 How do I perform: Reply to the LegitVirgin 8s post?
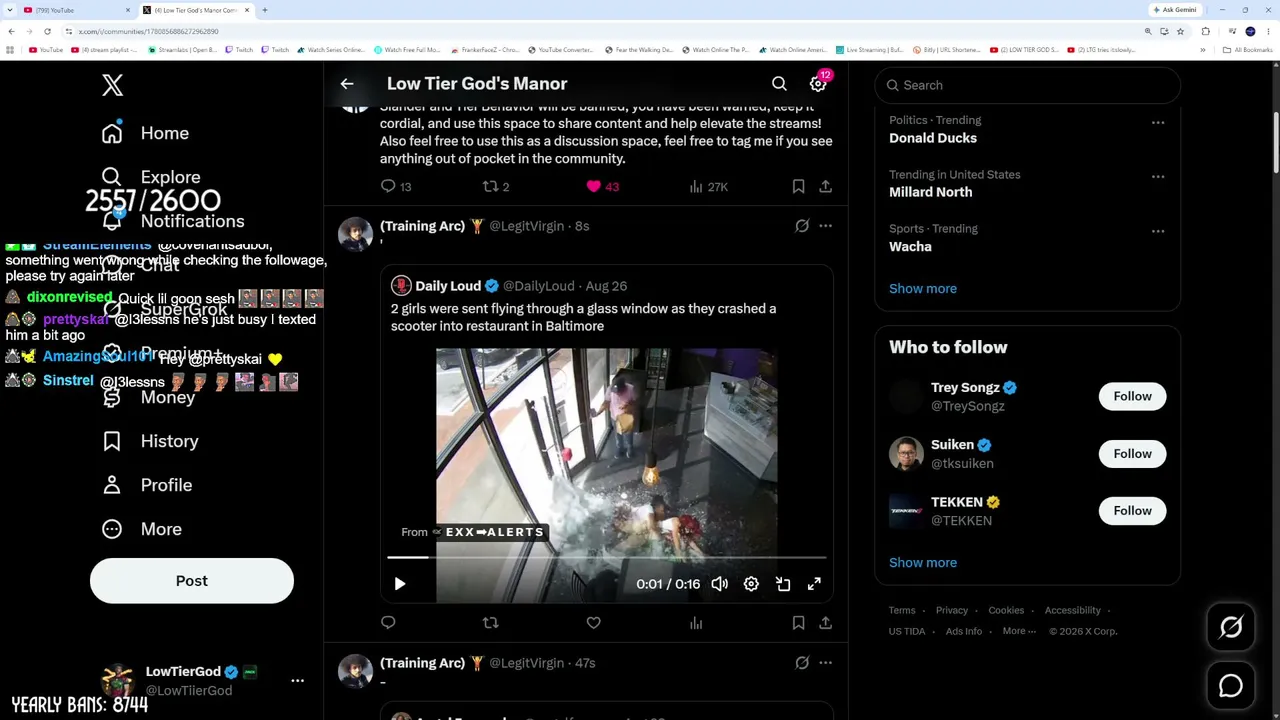[x=388, y=623]
